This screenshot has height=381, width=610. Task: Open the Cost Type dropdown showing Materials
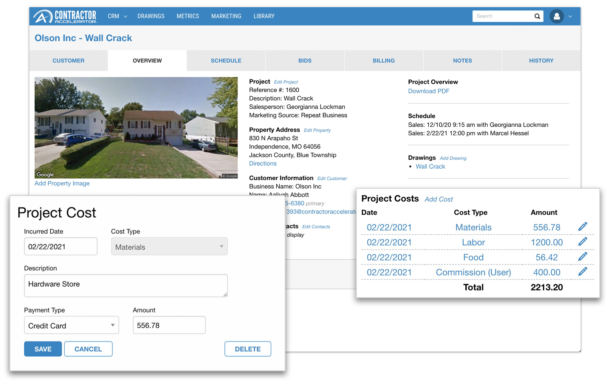coord(169,247)
